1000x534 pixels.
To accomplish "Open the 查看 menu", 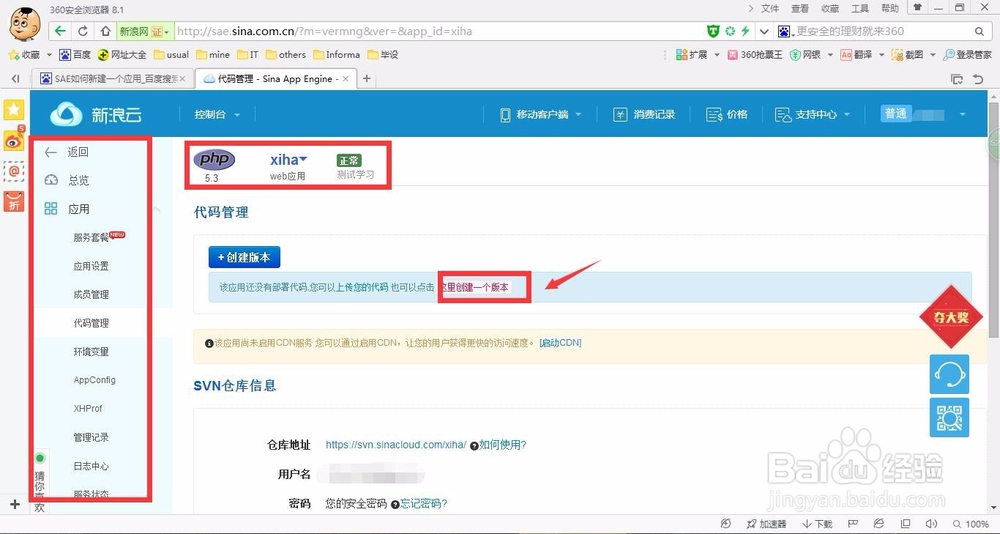I will coord(800,8).
